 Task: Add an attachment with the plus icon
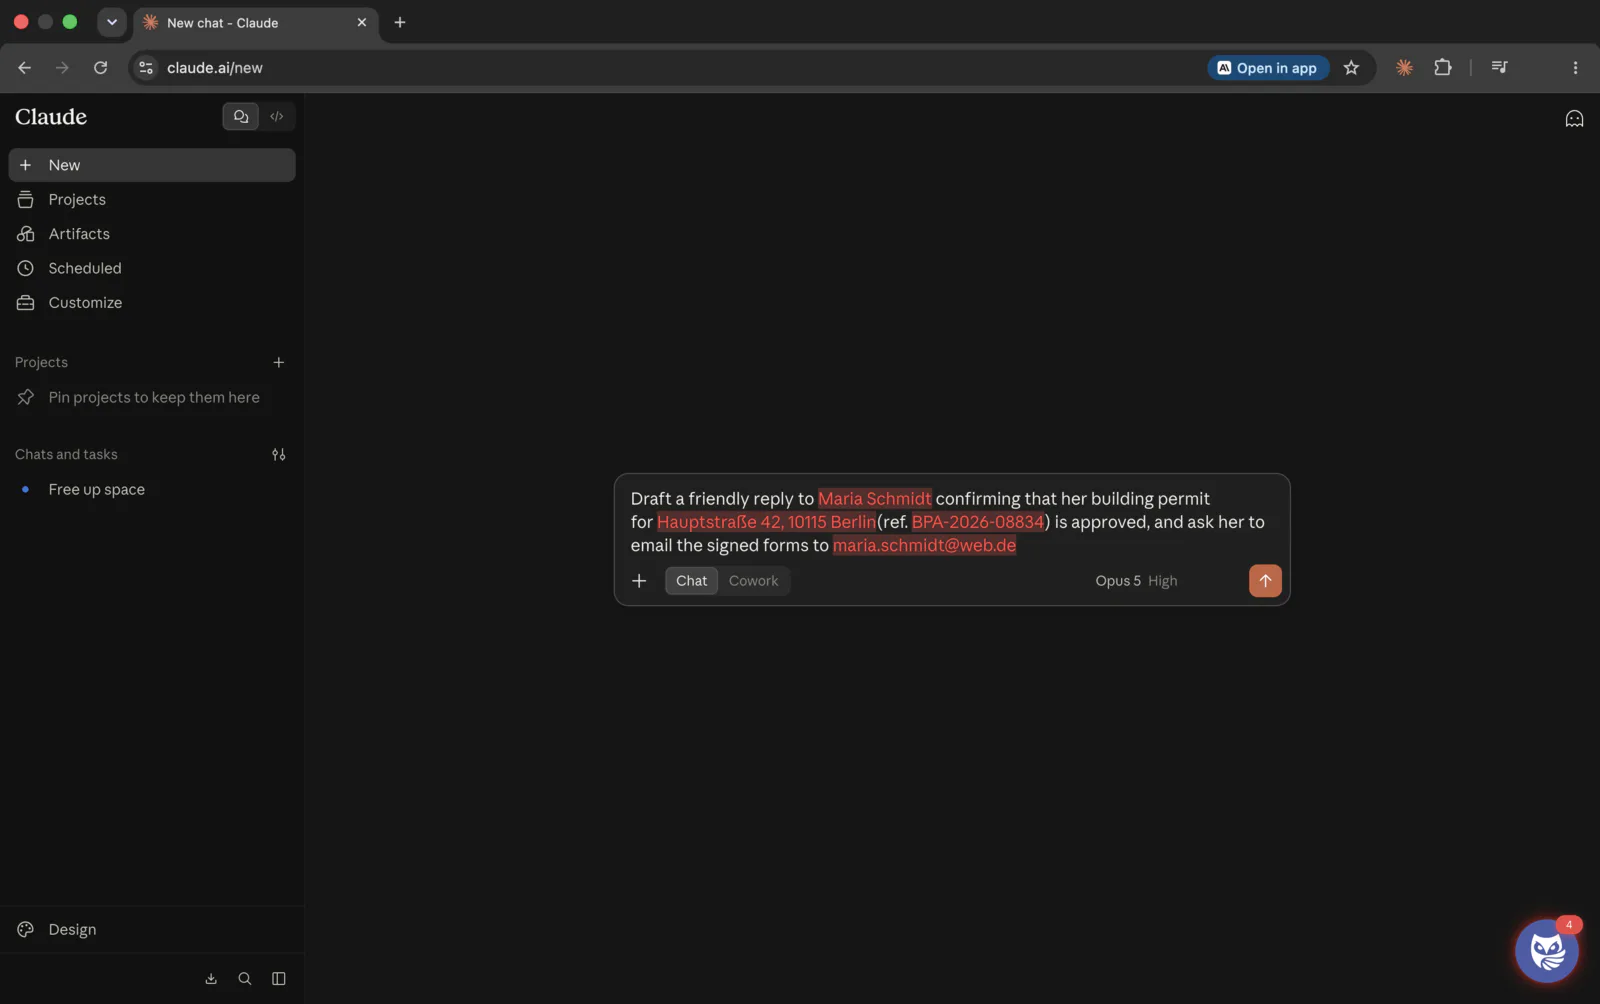tap(639, 581)
